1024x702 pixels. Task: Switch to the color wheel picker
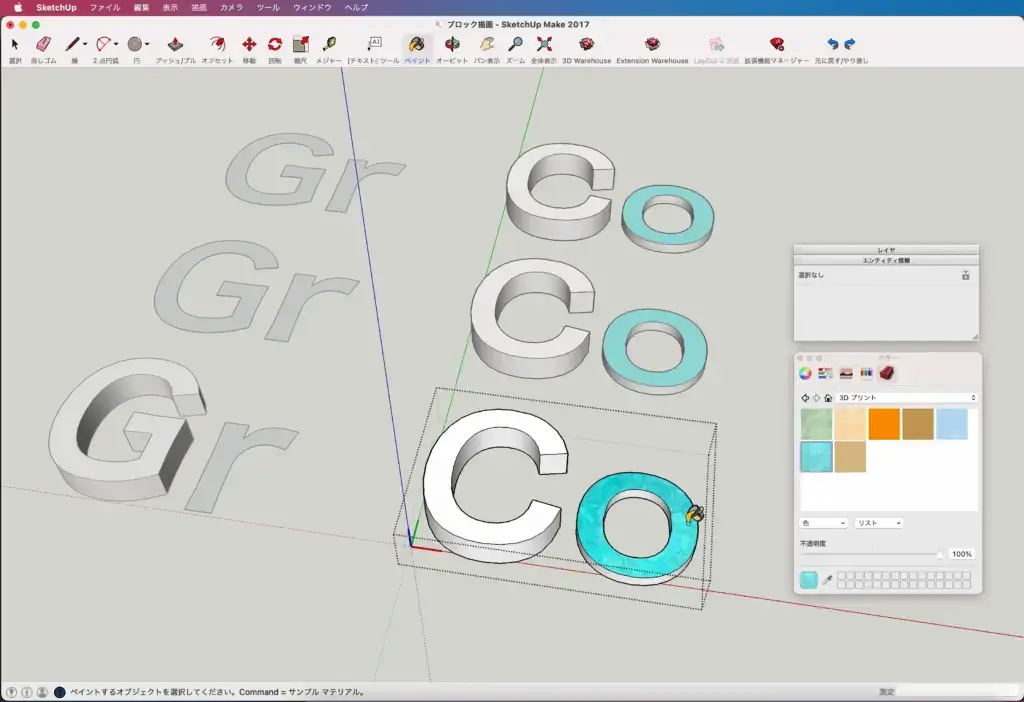(x=805, y=373)
